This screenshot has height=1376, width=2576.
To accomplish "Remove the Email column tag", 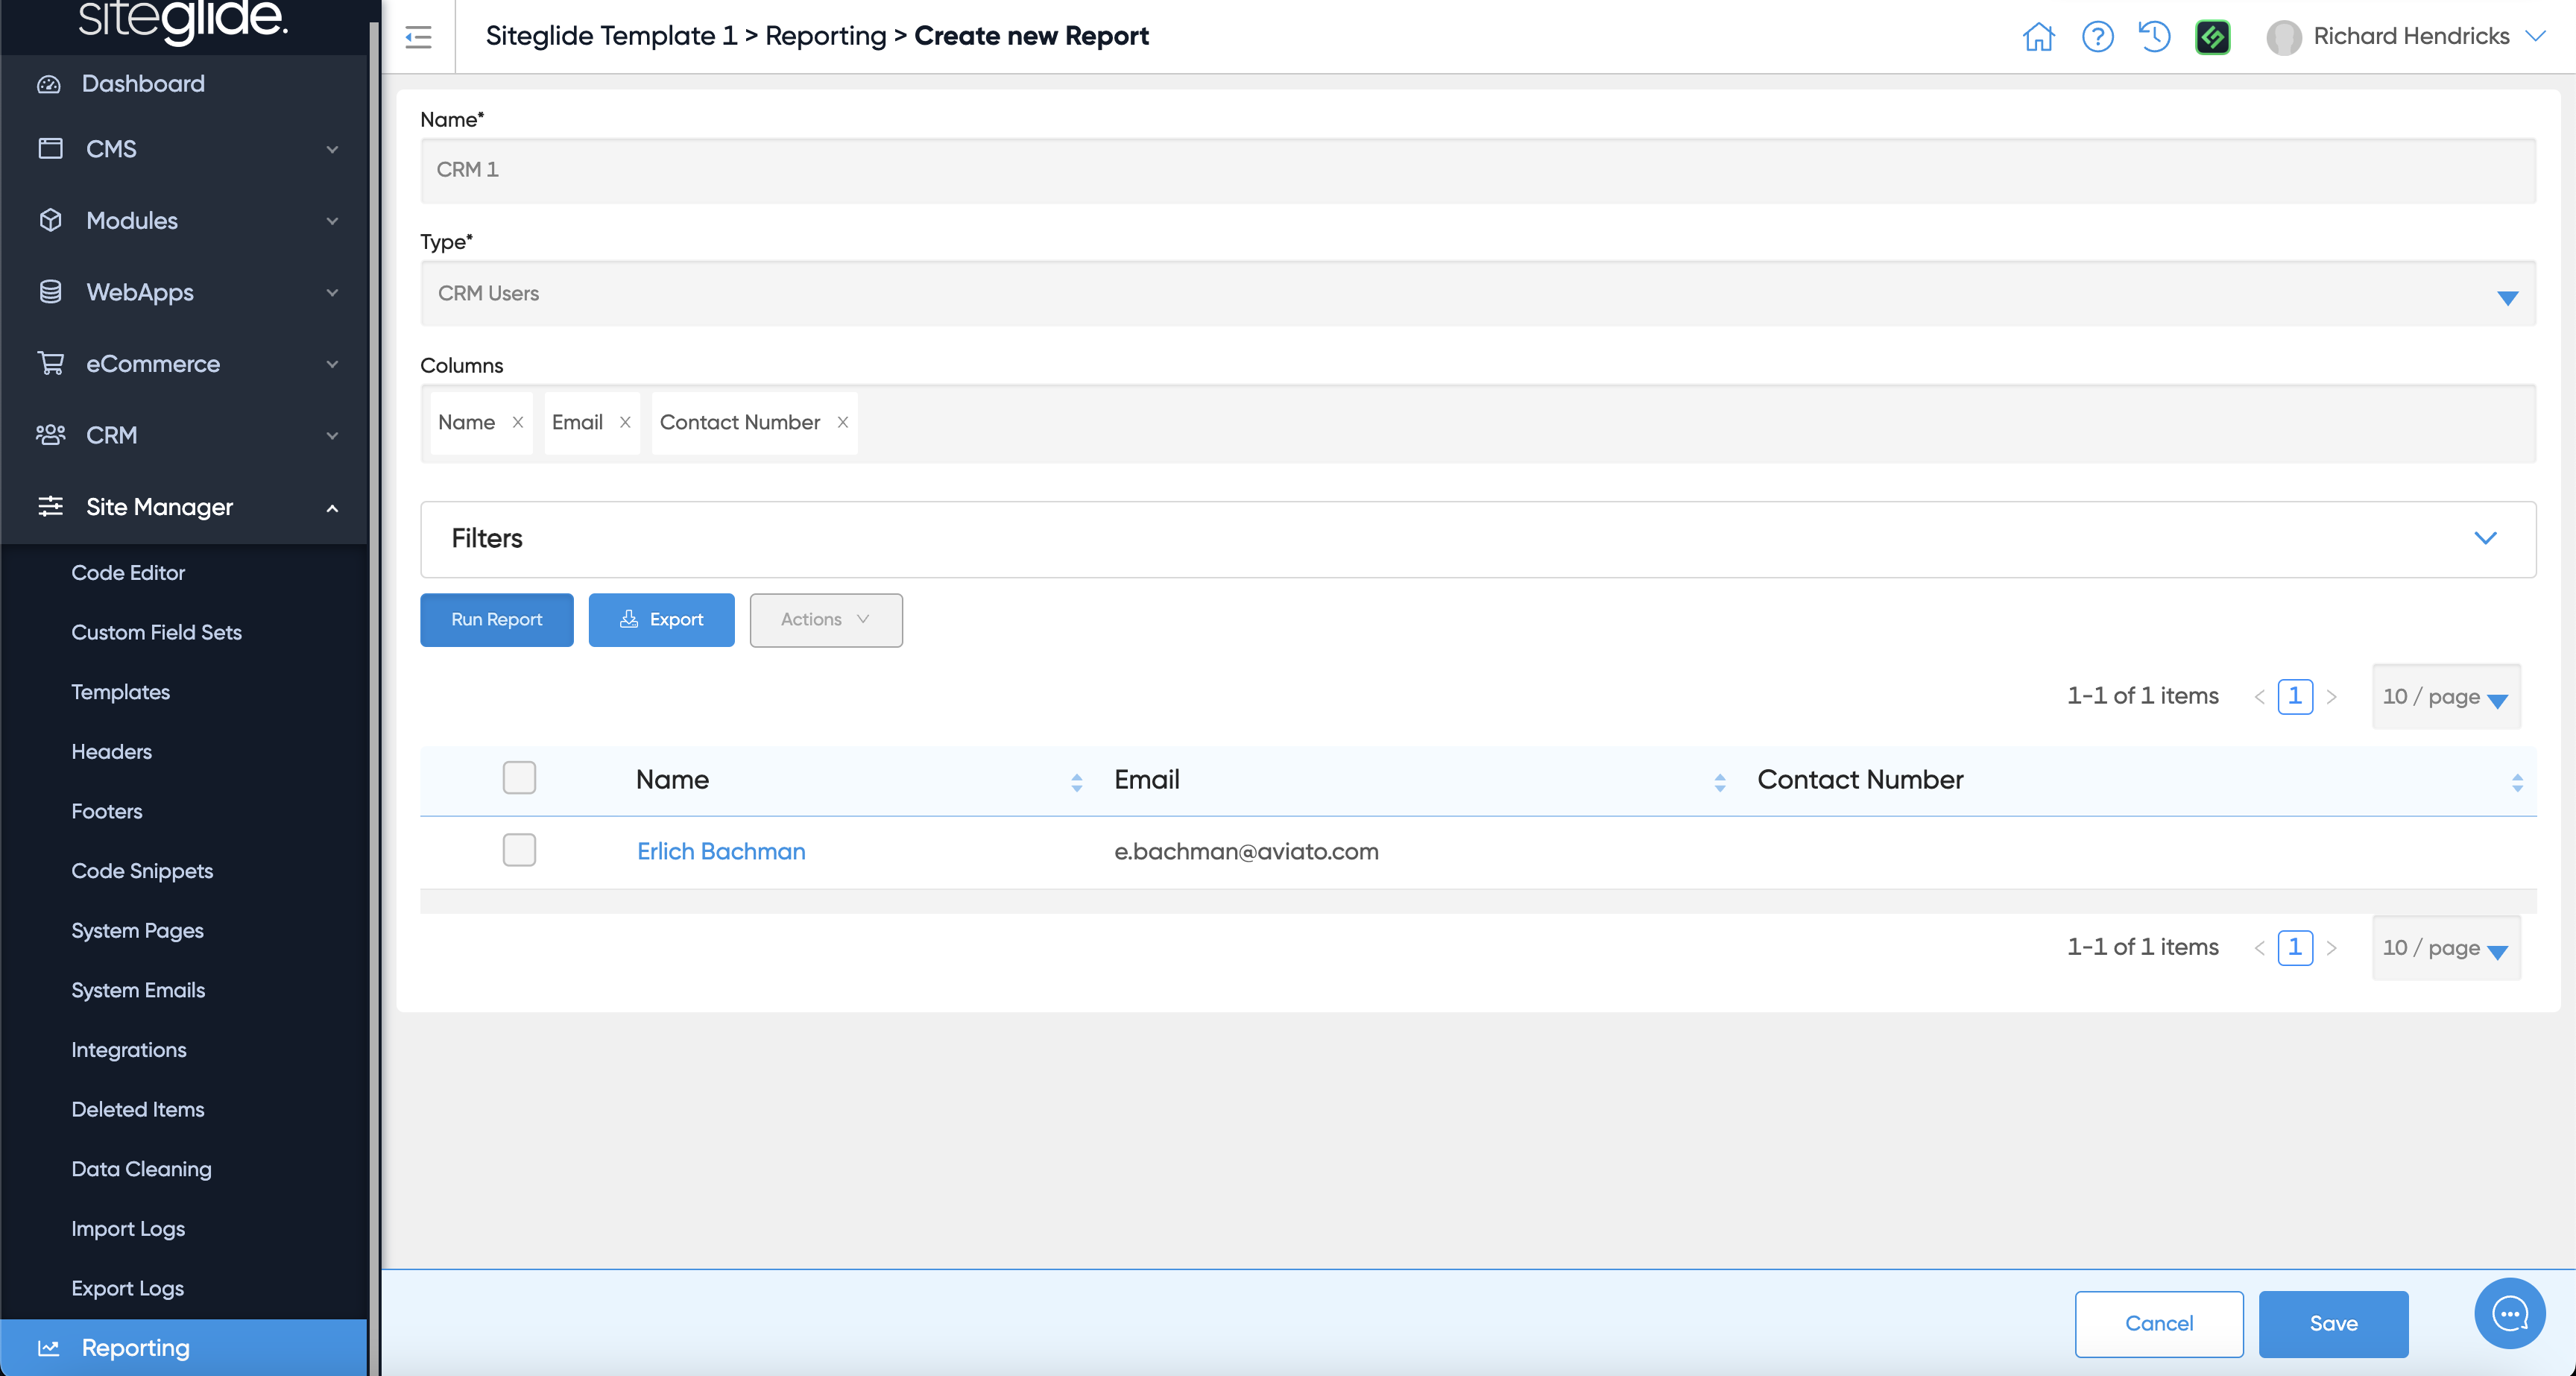I will pos(625,422).
